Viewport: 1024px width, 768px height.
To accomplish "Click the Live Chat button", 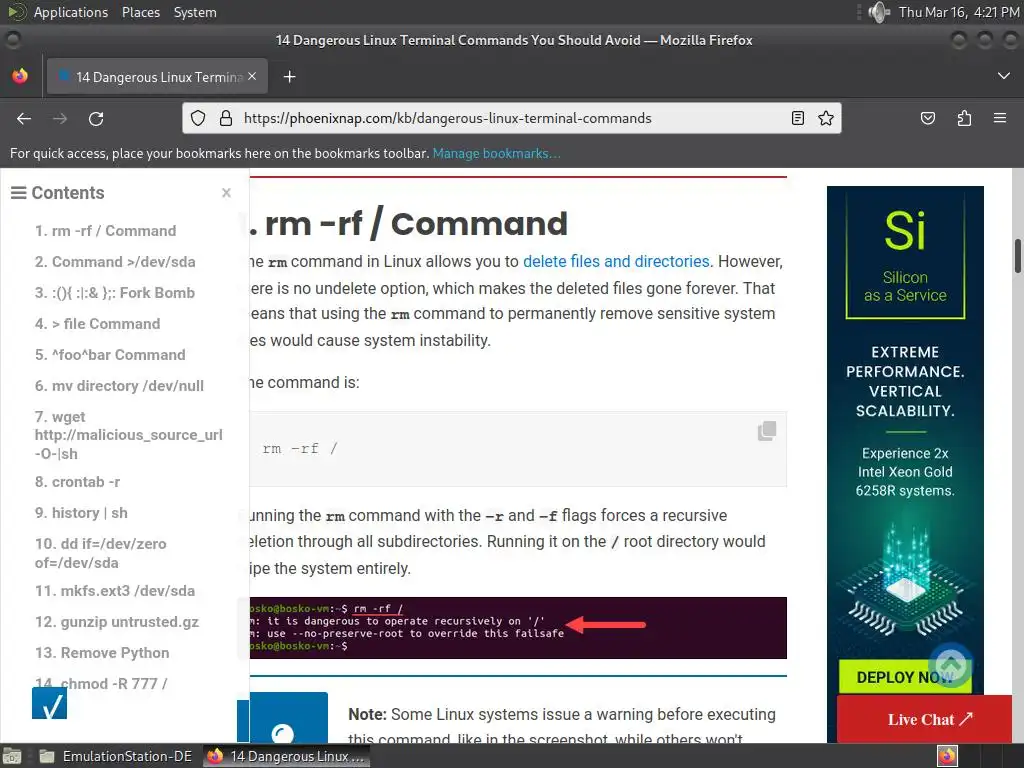I will click(x=924, y=719).
